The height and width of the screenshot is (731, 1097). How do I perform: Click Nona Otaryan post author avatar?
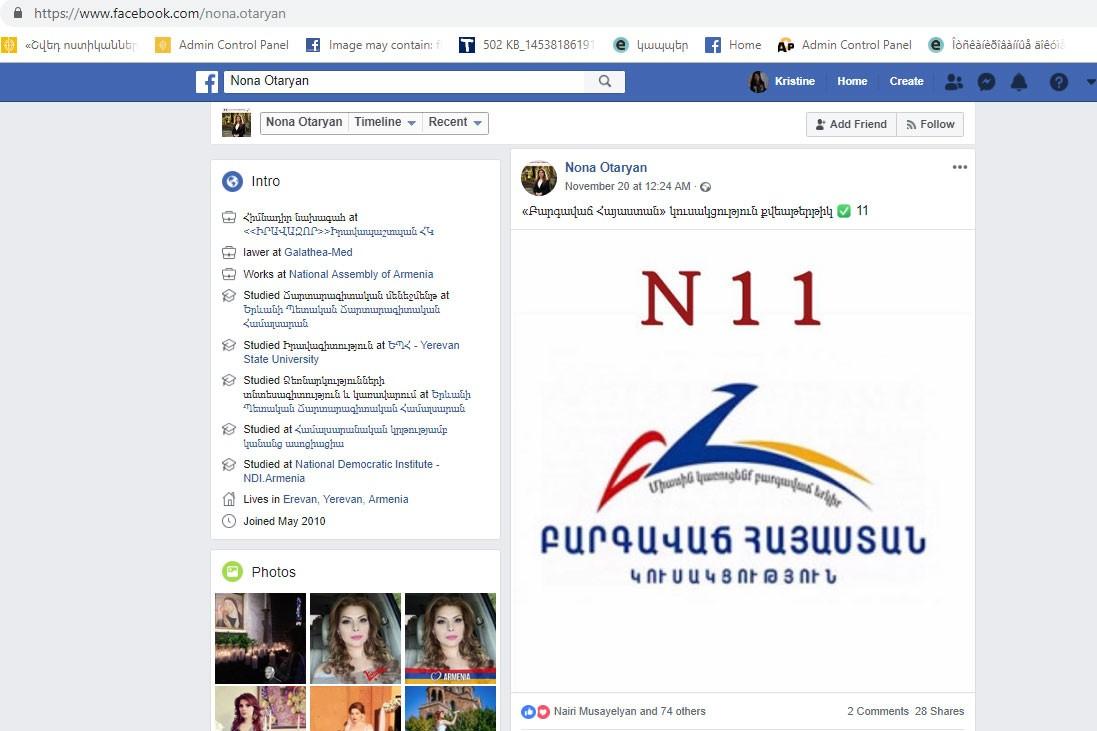[x=539, y=178]
